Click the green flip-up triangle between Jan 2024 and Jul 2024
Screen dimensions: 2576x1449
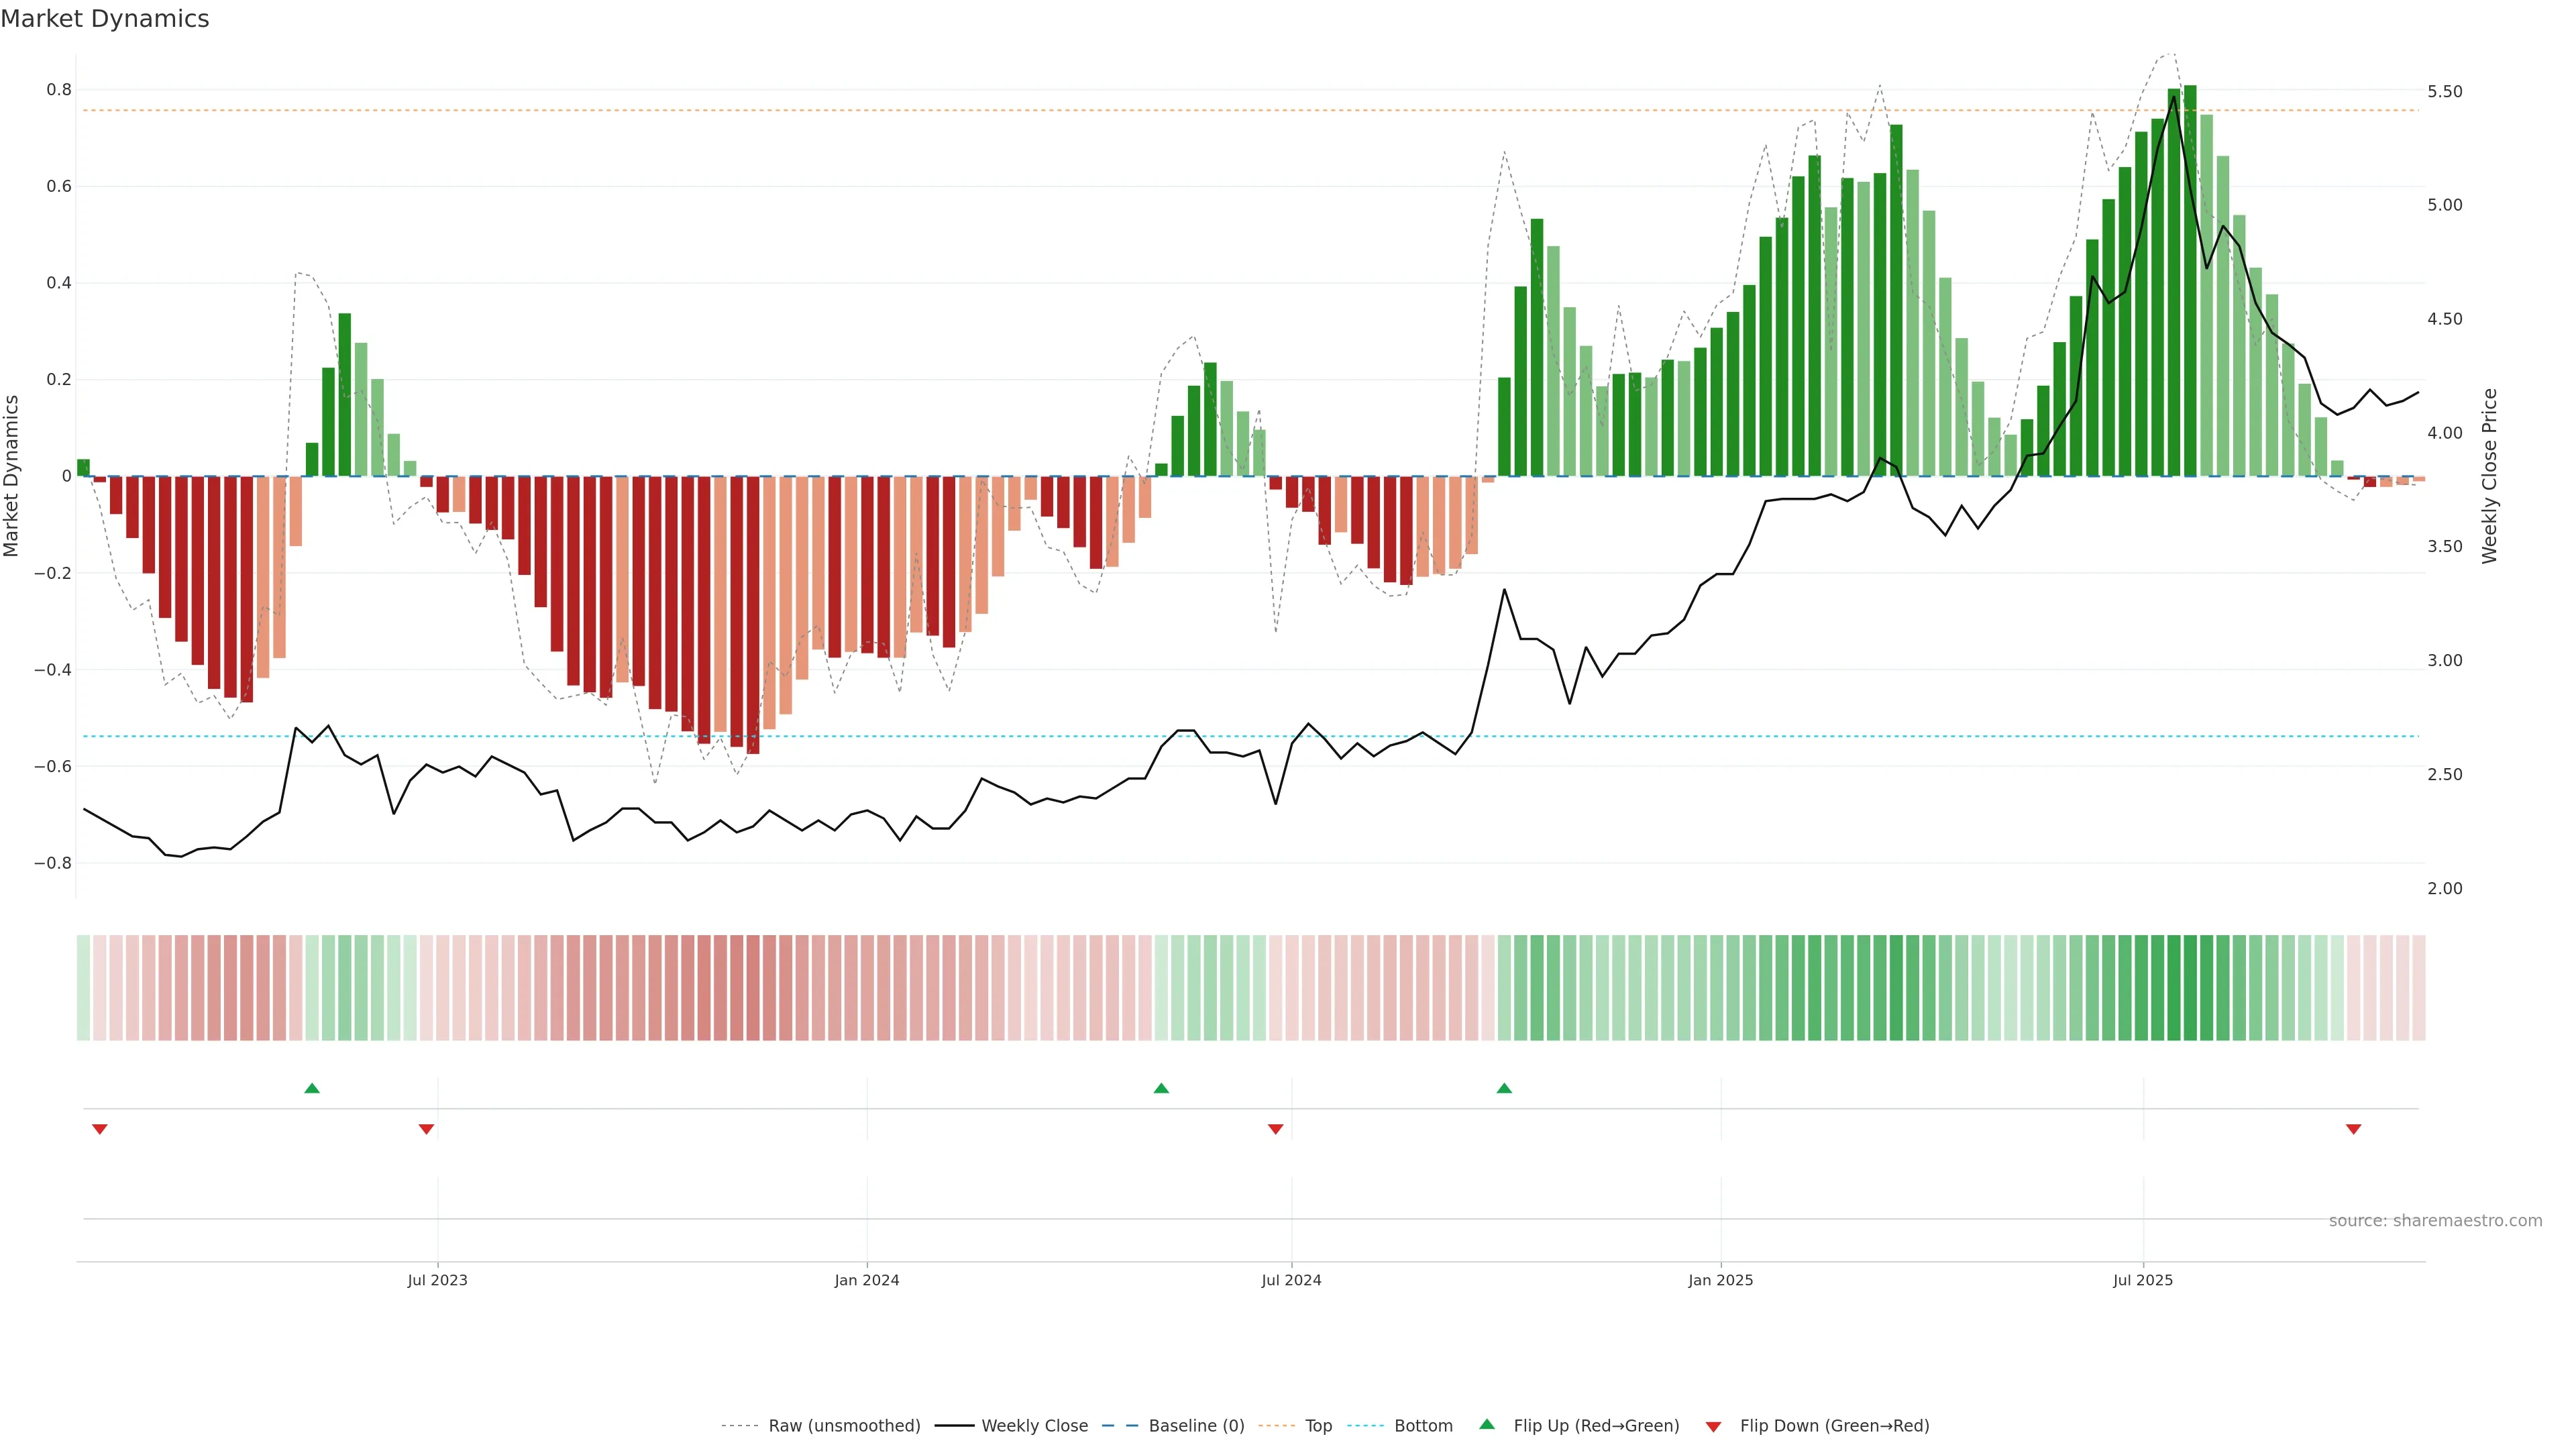tap(1161, 1088)
